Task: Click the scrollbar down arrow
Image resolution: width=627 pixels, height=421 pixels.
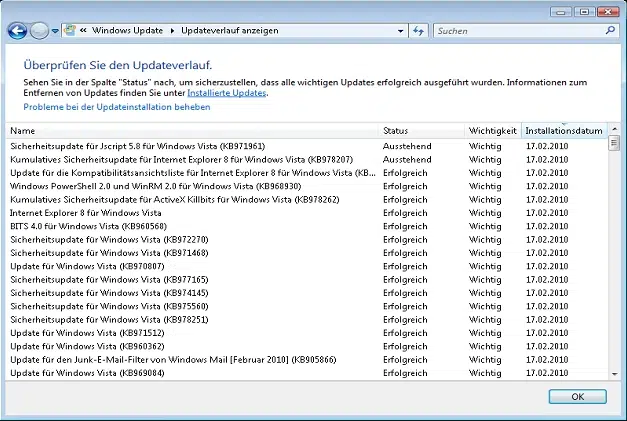Action: click(x=615, y=374)
